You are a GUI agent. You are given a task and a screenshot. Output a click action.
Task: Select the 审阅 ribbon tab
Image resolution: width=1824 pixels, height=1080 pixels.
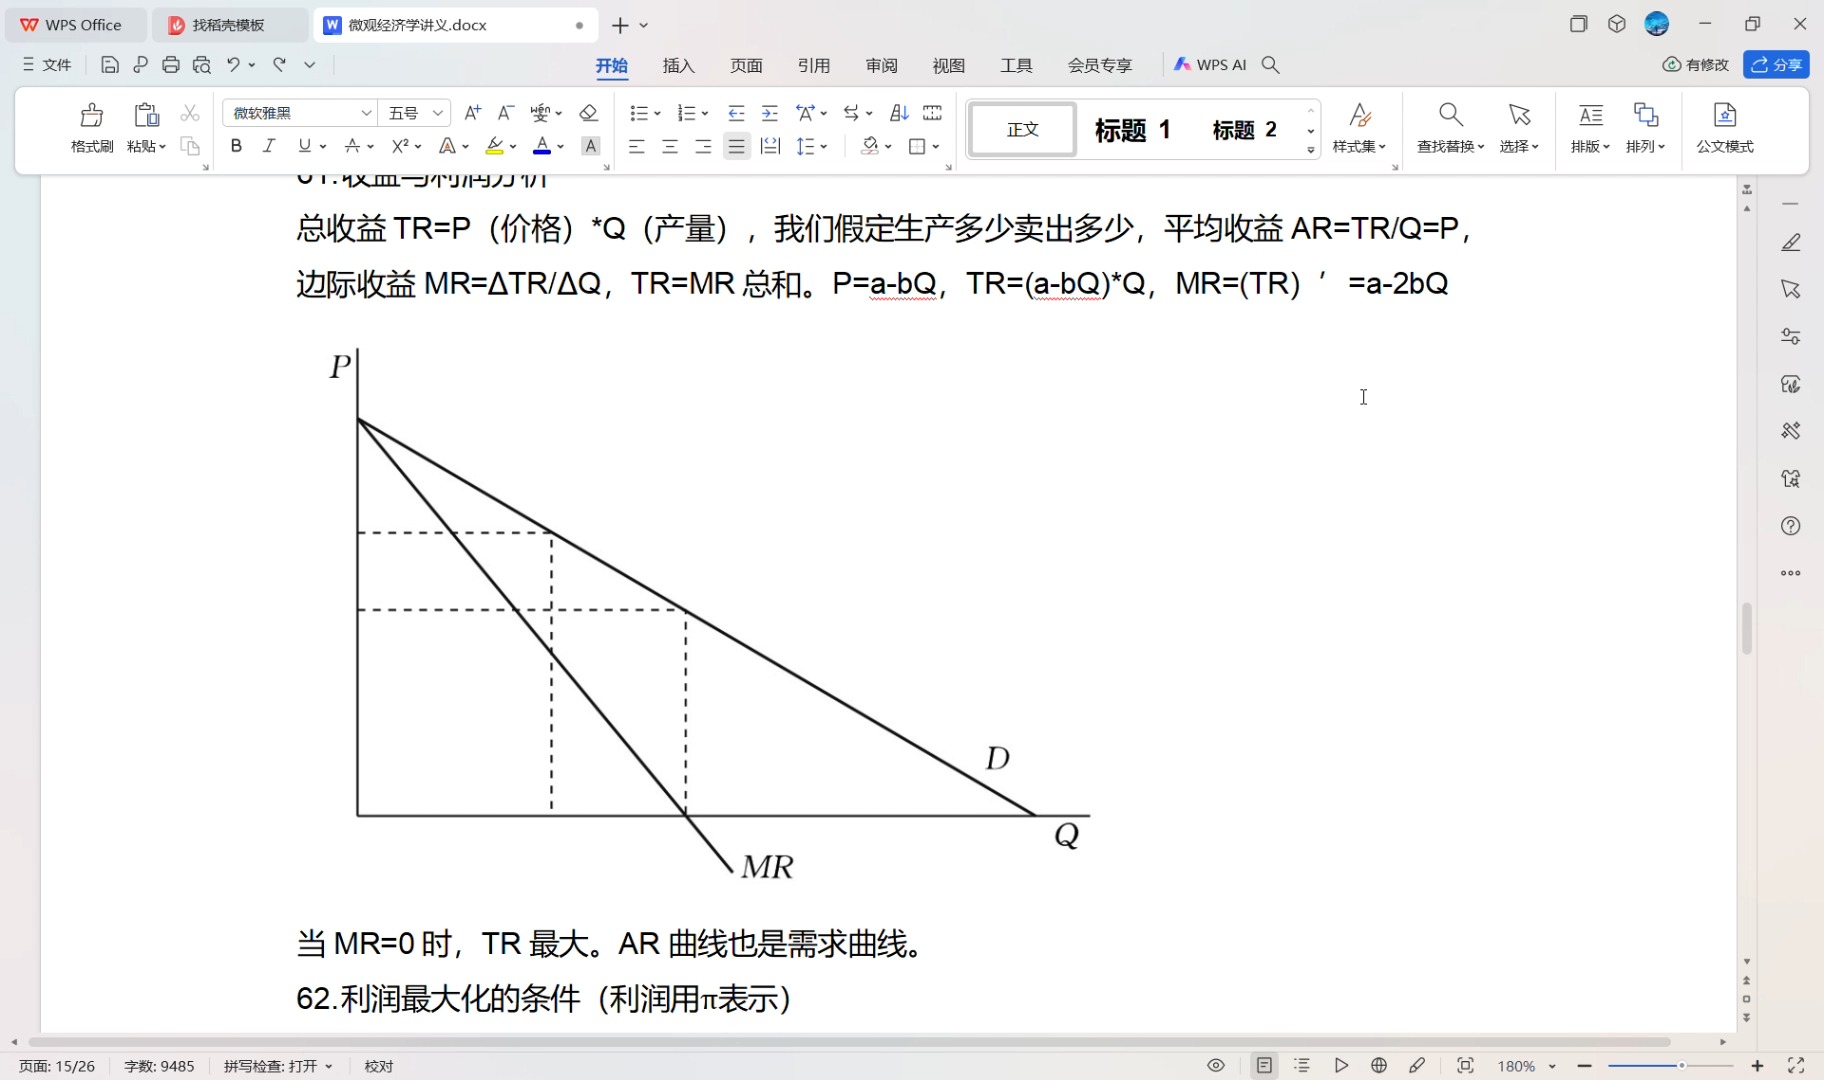880,65
